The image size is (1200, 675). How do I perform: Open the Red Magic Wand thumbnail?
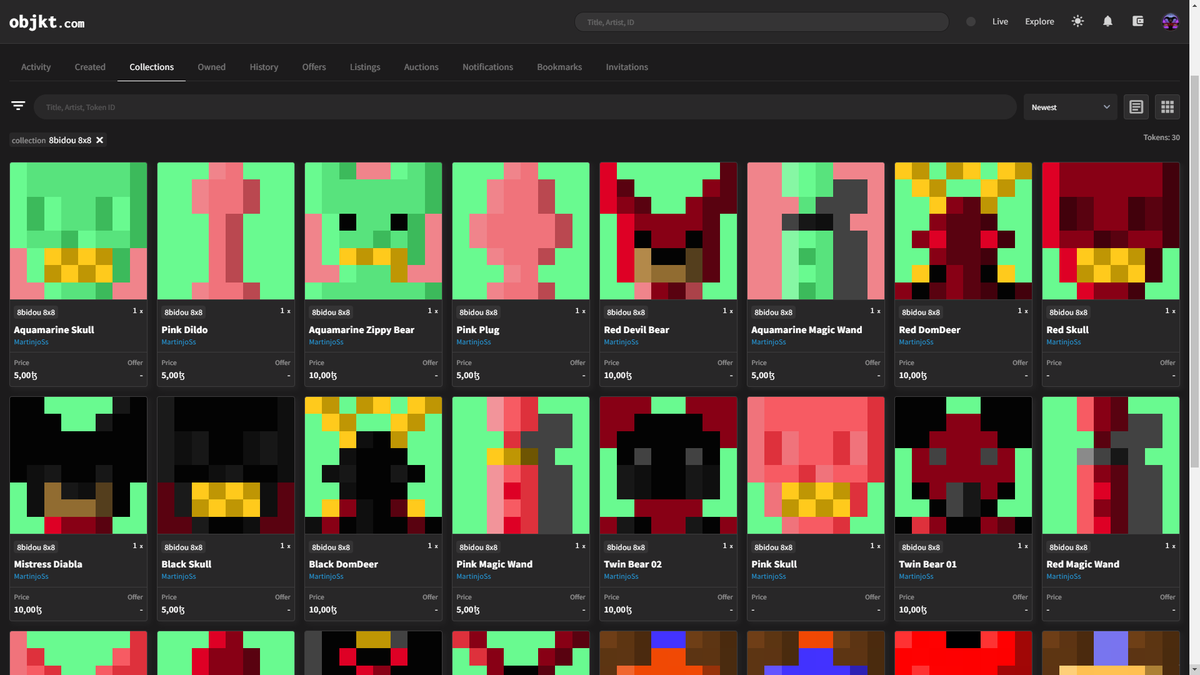click(x=1111, y=465)
